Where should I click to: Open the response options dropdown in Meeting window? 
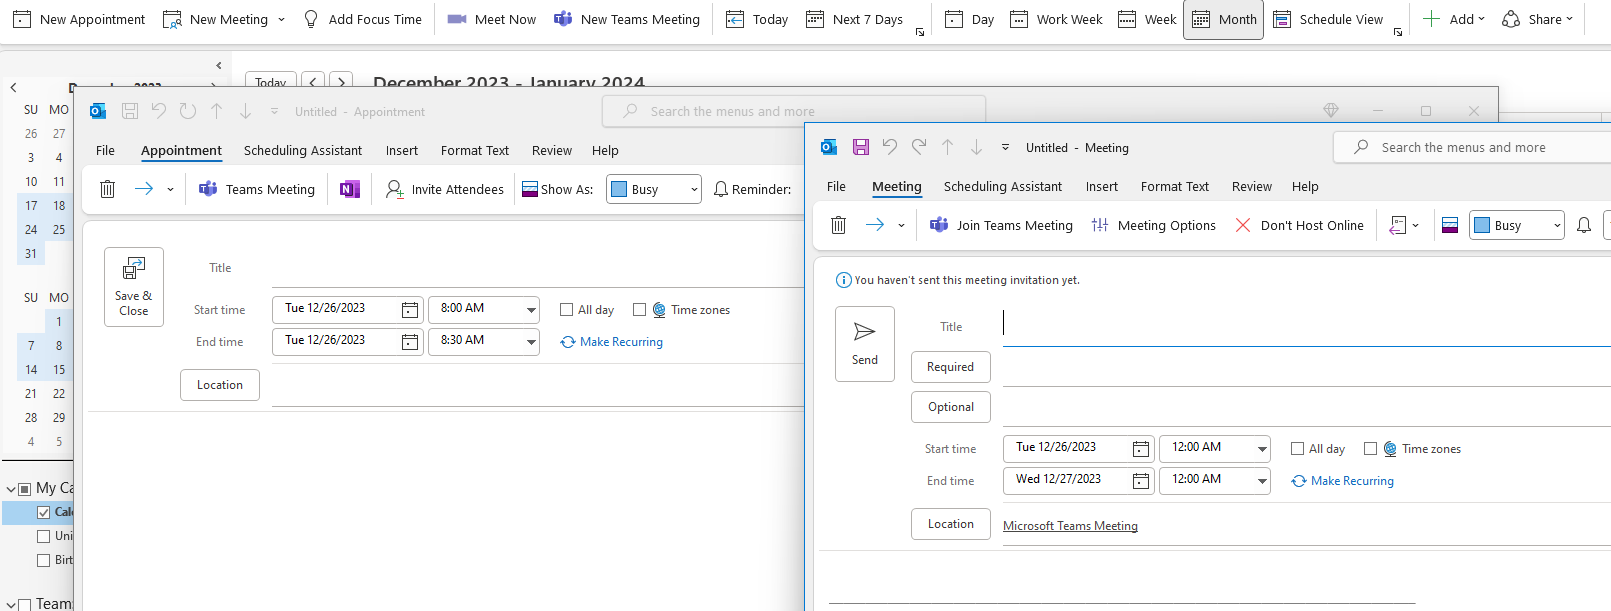point(1404,225)
